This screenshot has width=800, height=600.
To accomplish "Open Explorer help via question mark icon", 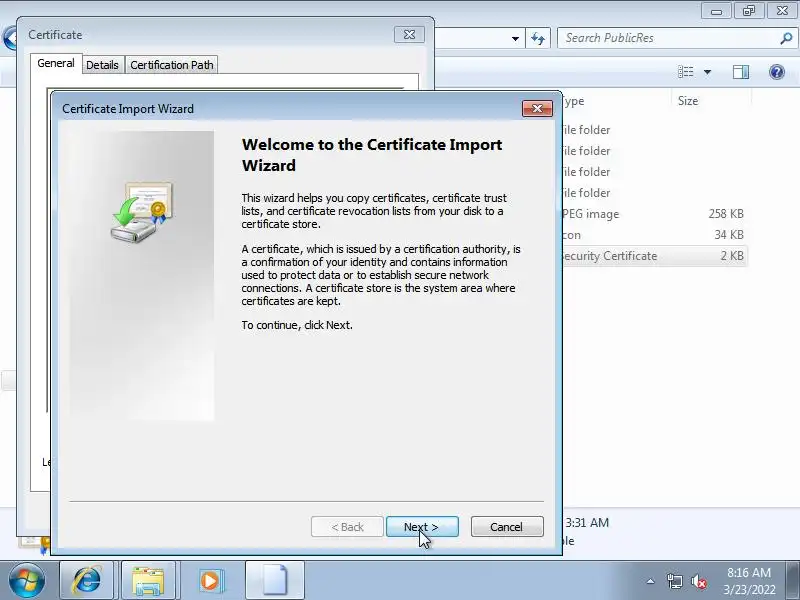I will click(x=777, y=72).
